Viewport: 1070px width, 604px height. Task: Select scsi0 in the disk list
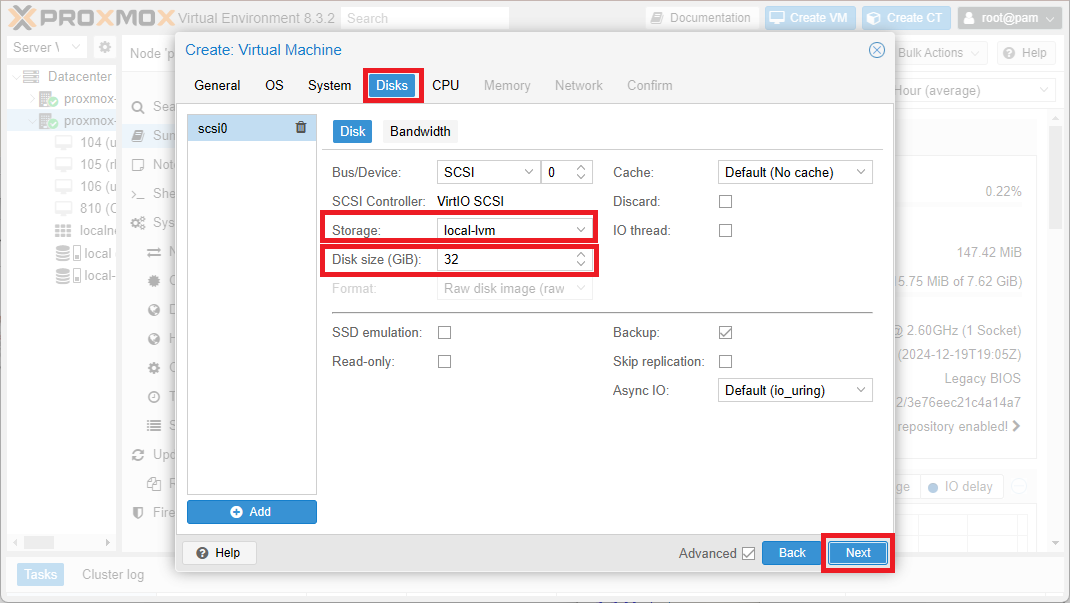(x=252, y=128)
